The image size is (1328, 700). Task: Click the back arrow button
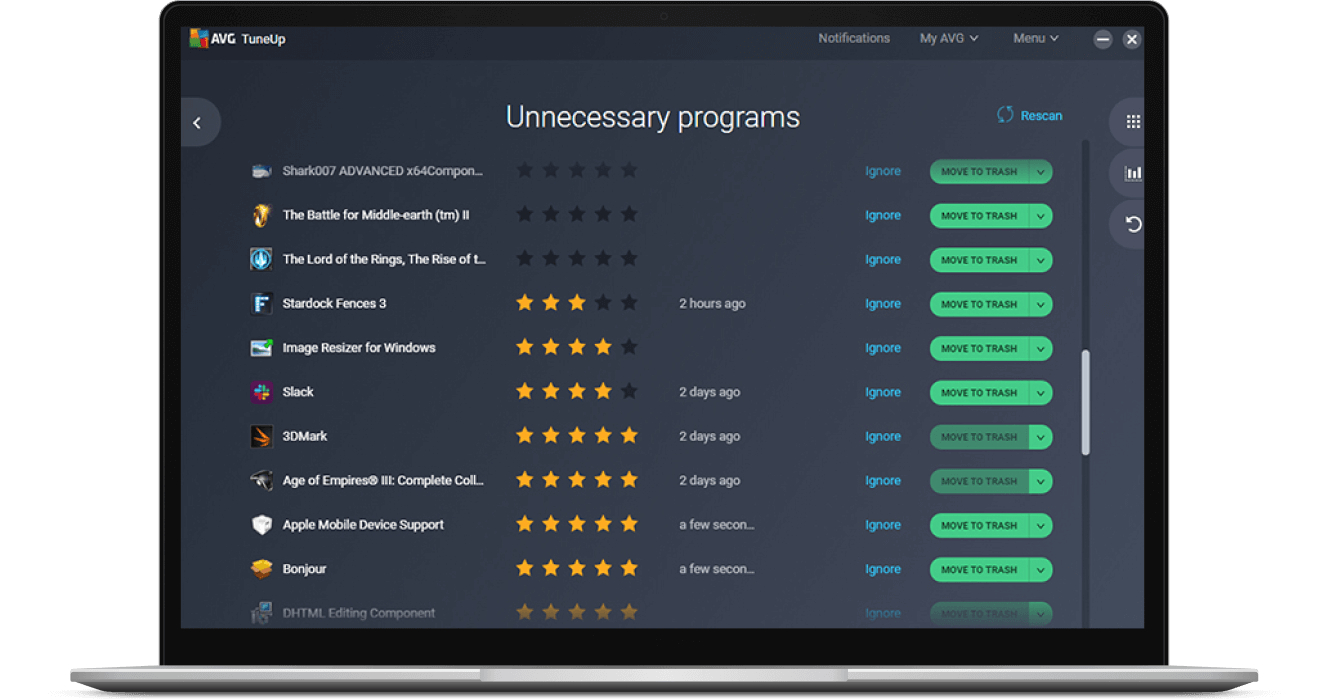pyautogui.click(x=197, y=123)
